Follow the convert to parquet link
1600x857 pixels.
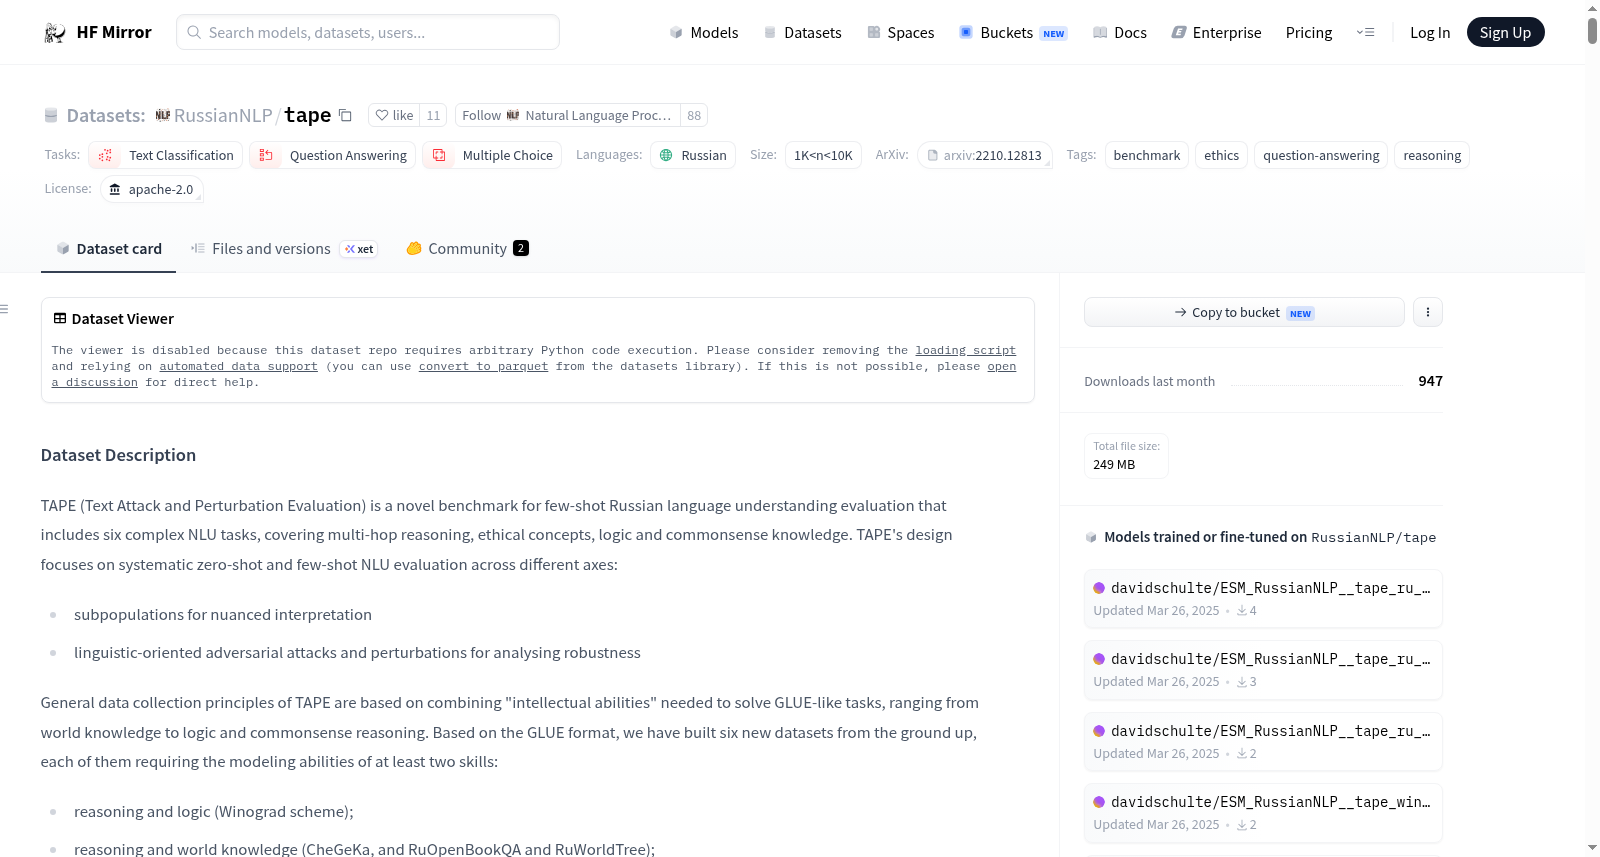[x=483, y=367]
